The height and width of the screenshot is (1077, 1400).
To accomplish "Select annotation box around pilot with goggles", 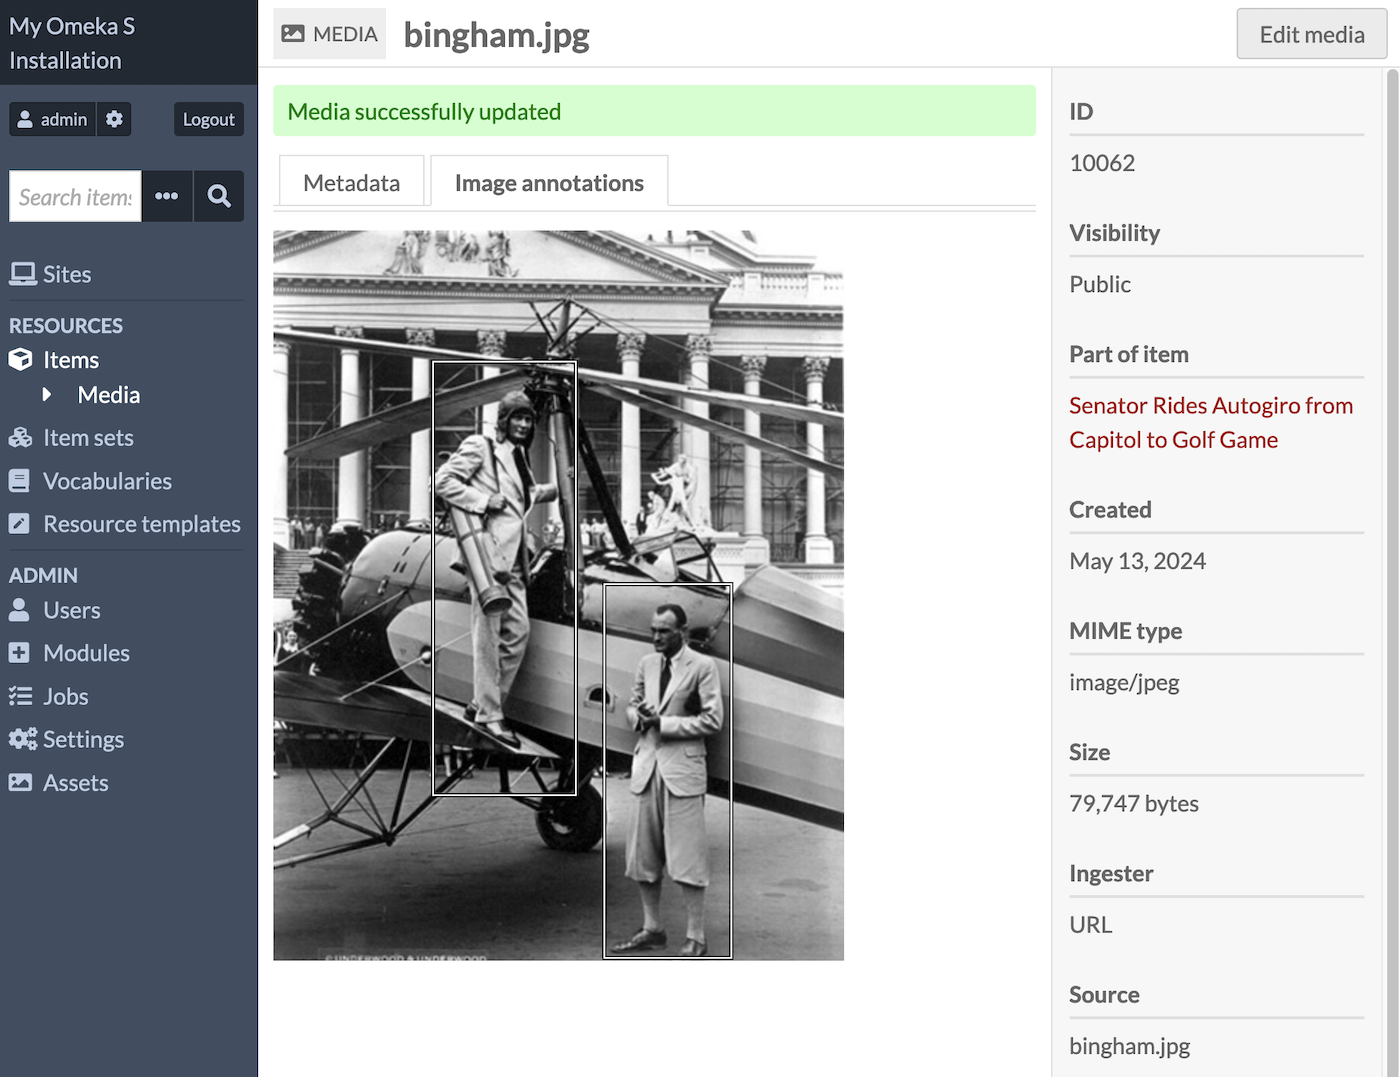I will (x=504, y=578).
